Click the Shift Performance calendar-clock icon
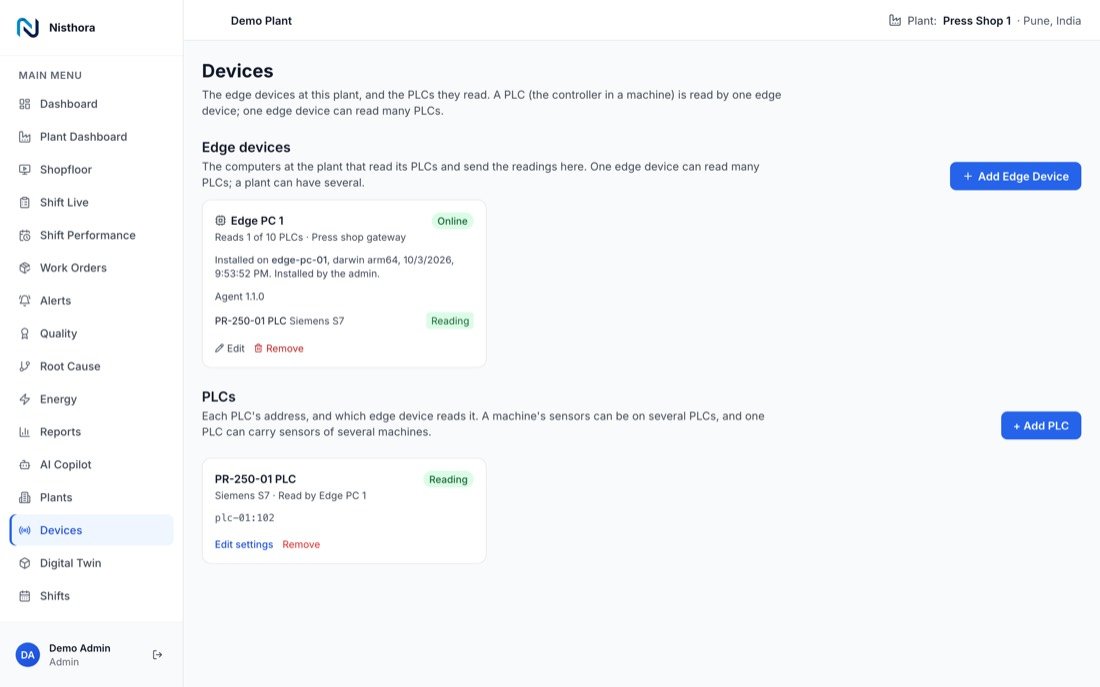 [25, 235]
